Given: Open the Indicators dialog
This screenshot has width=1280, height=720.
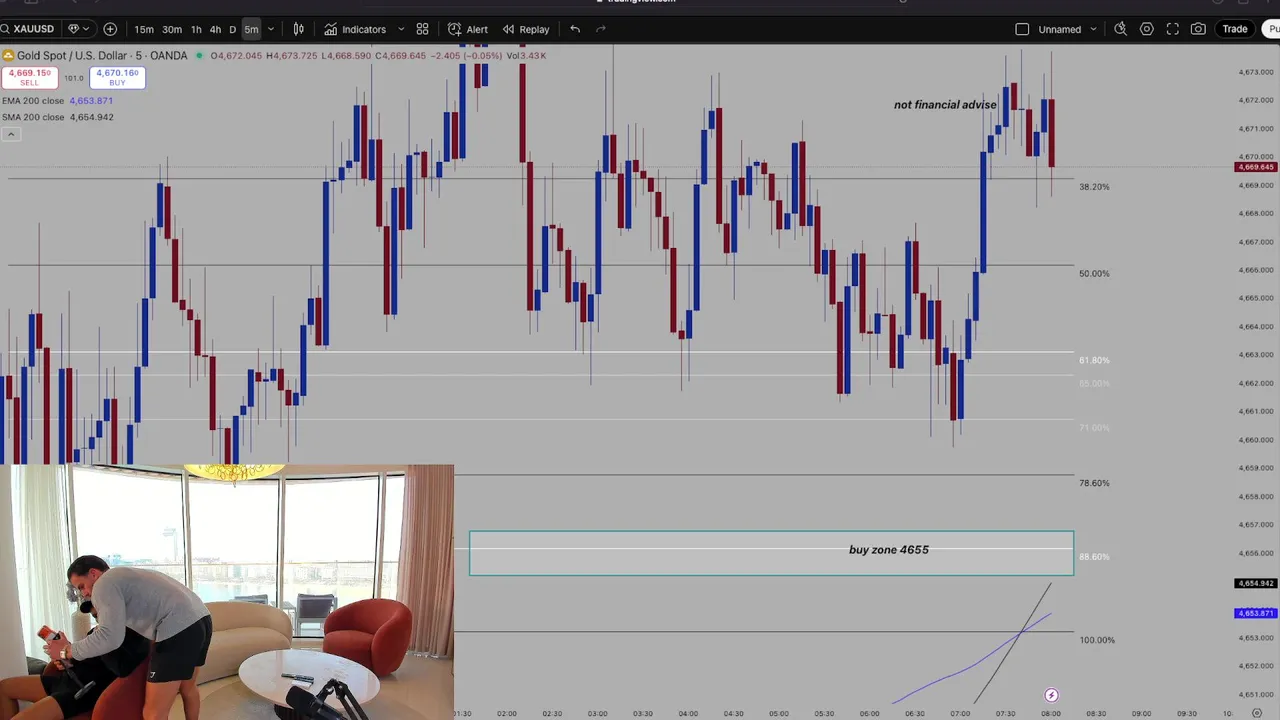Looking at the screenshot, I should 355,29.
